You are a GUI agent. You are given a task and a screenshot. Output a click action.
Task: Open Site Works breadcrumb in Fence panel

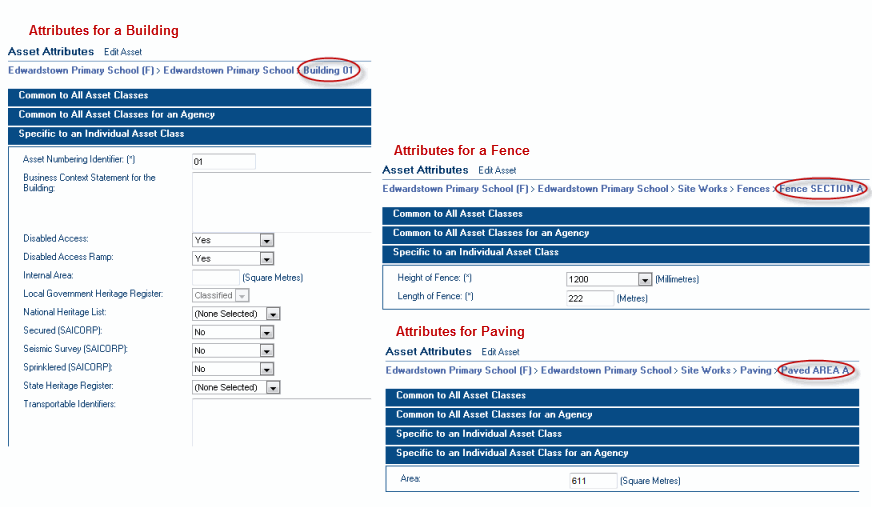click(702, 189)
